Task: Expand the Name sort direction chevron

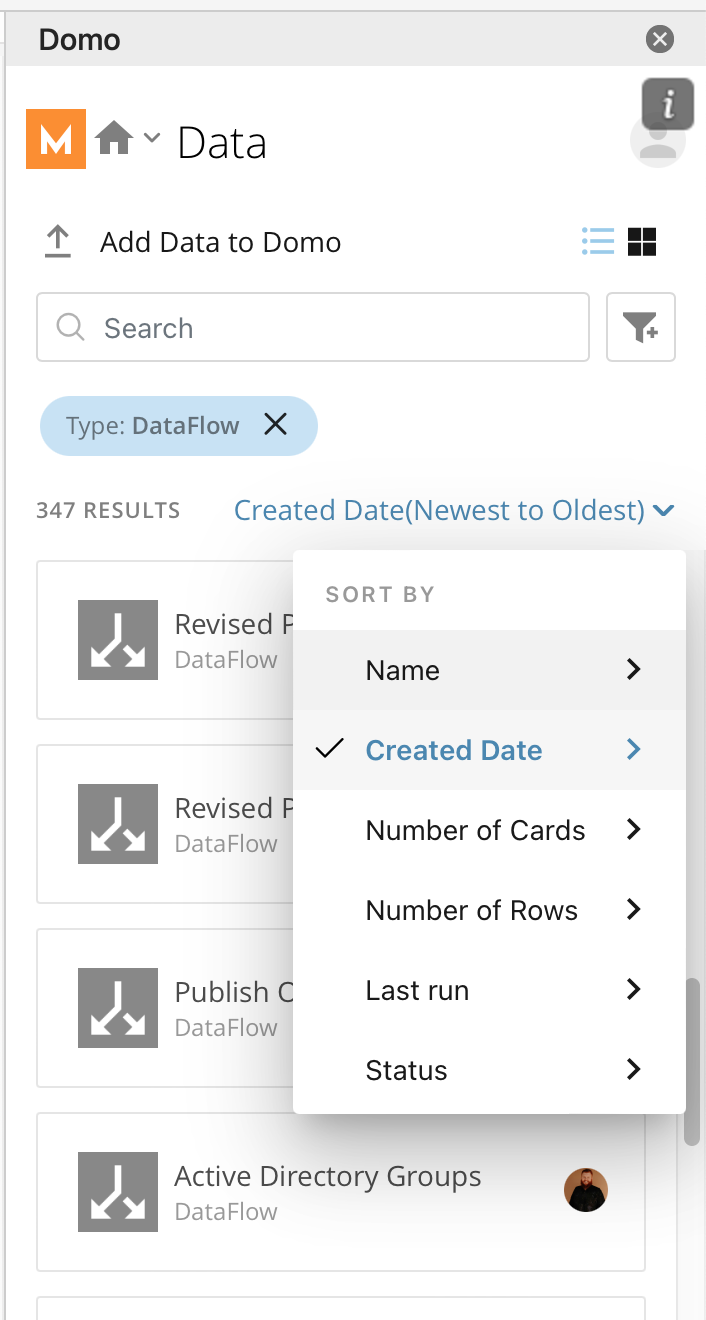Action: coord(632,670)
